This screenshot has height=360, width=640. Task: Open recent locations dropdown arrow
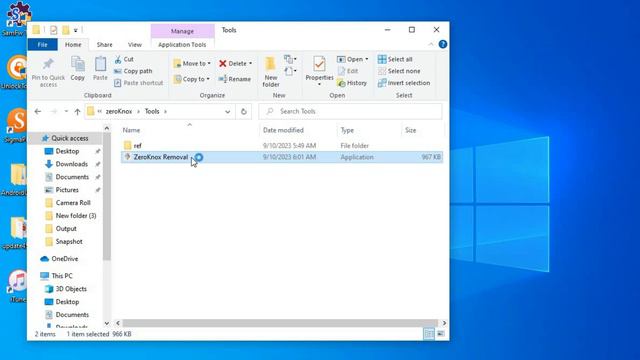(66, 111)
